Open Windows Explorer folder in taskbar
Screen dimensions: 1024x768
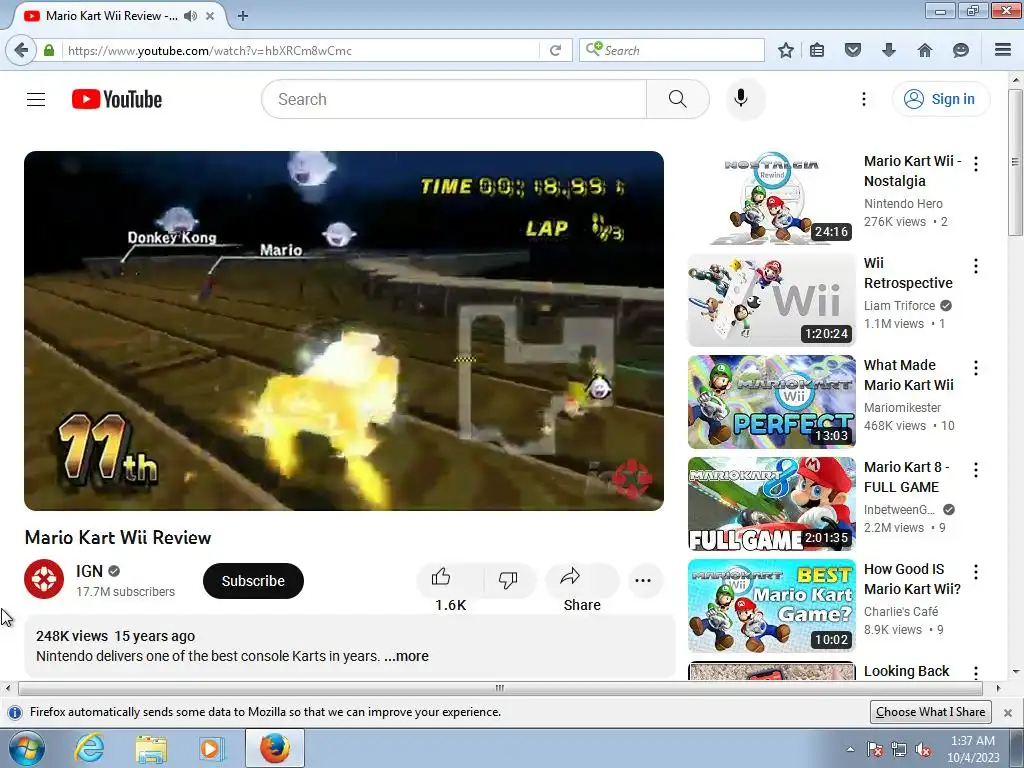[152, 748]
